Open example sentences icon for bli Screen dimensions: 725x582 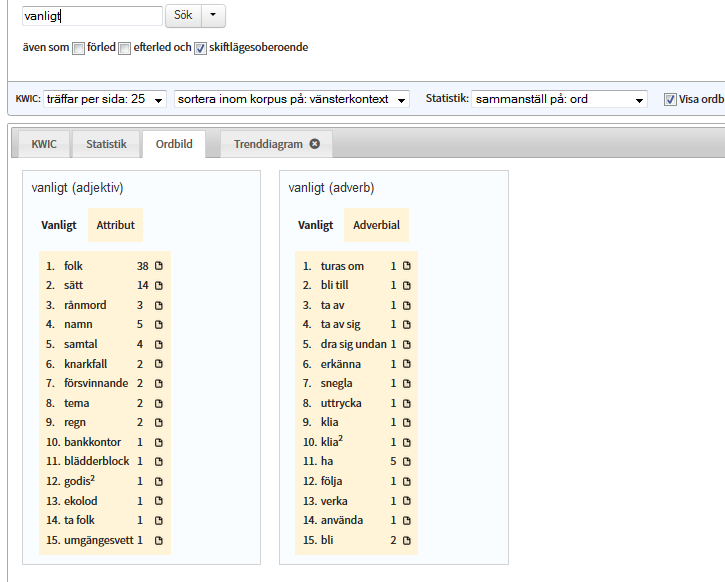click(407, 540)
